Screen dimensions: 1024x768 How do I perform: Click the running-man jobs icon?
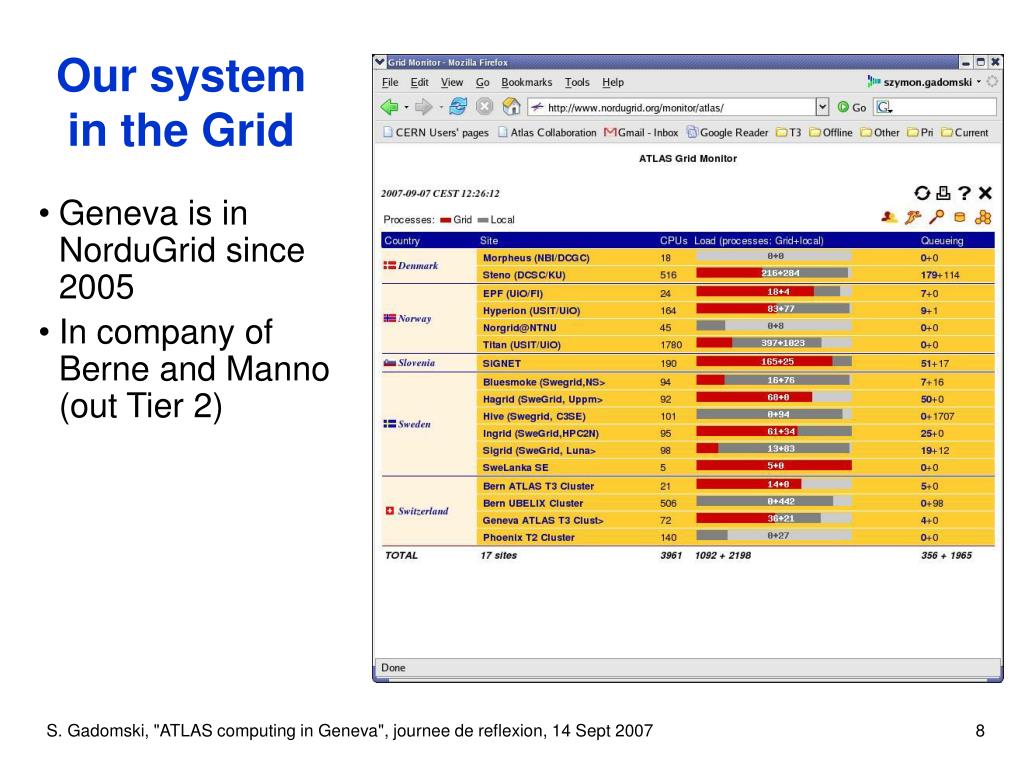point(912,217)
